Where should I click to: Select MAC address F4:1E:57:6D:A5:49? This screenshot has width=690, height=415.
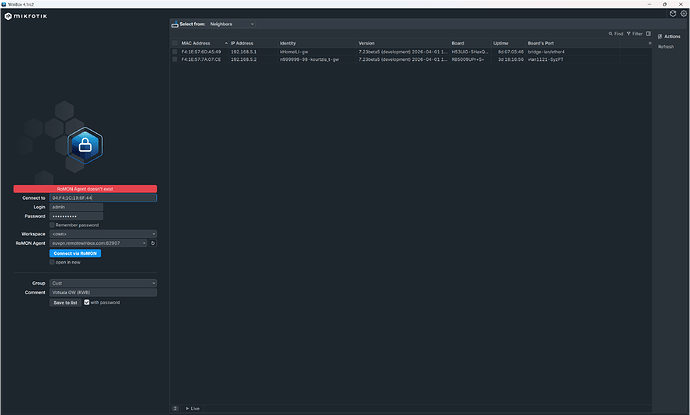click(x=201, y=51)
